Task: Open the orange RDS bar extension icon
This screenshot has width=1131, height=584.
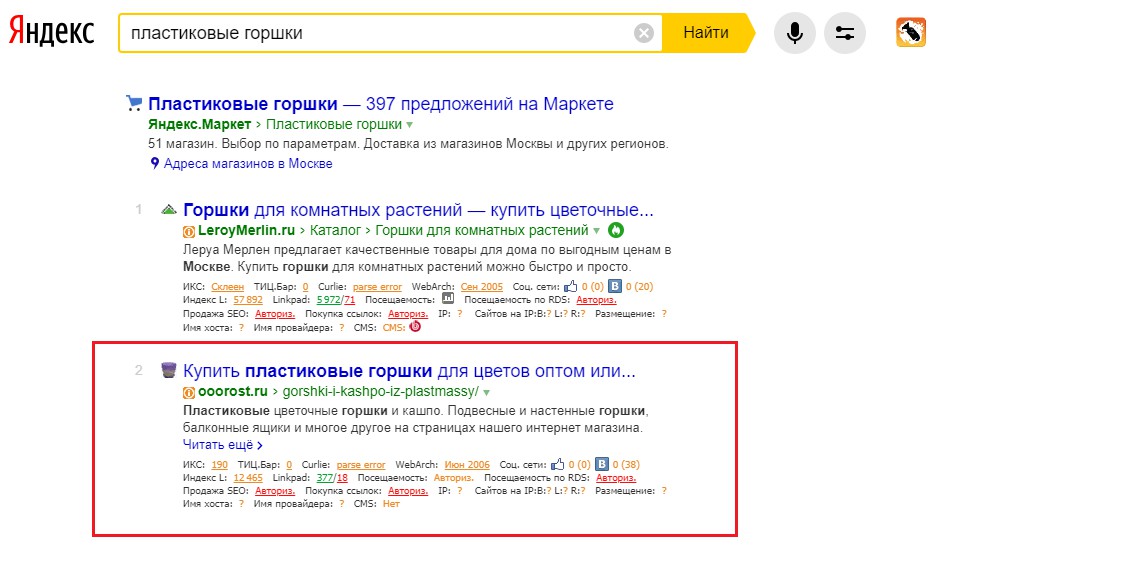Action: pos(911,32)
